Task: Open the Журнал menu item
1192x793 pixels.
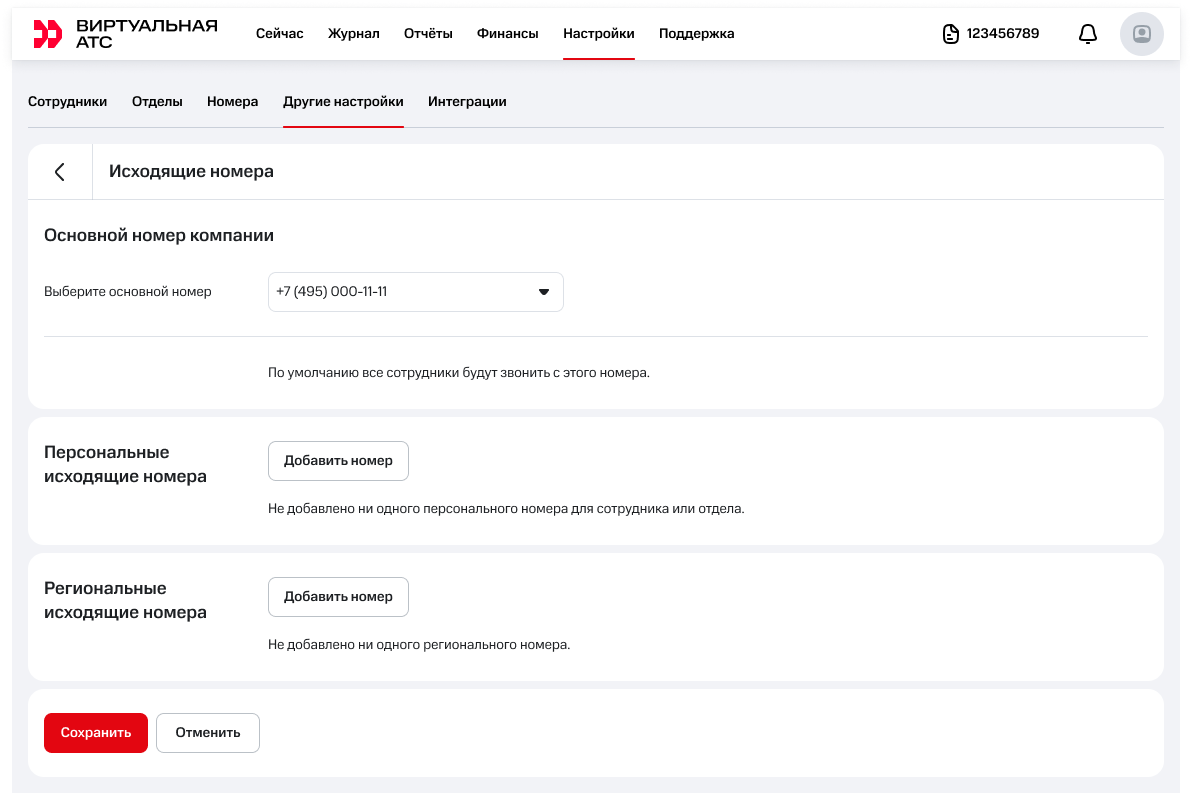Action: pyautogui.click(x=353, y=34)
